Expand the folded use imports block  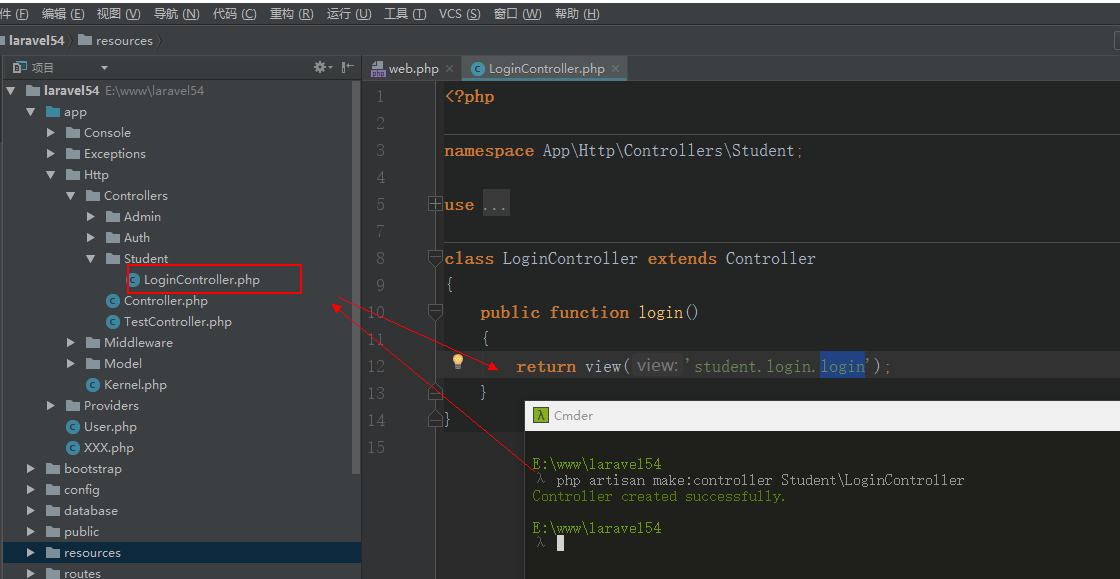[x=435, y=204]
